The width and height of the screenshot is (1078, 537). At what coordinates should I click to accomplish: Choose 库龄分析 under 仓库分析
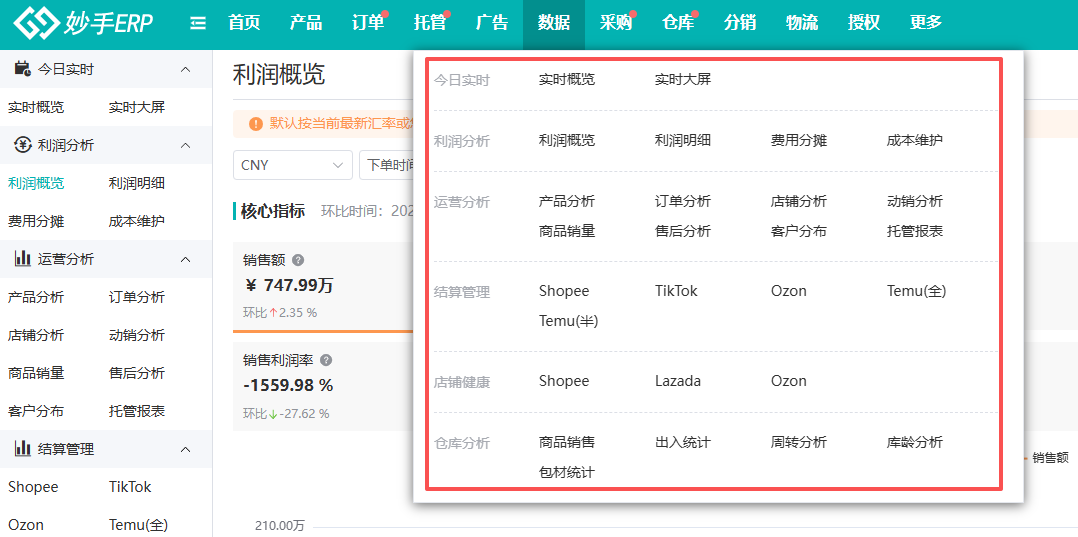(x=914, y=442)
